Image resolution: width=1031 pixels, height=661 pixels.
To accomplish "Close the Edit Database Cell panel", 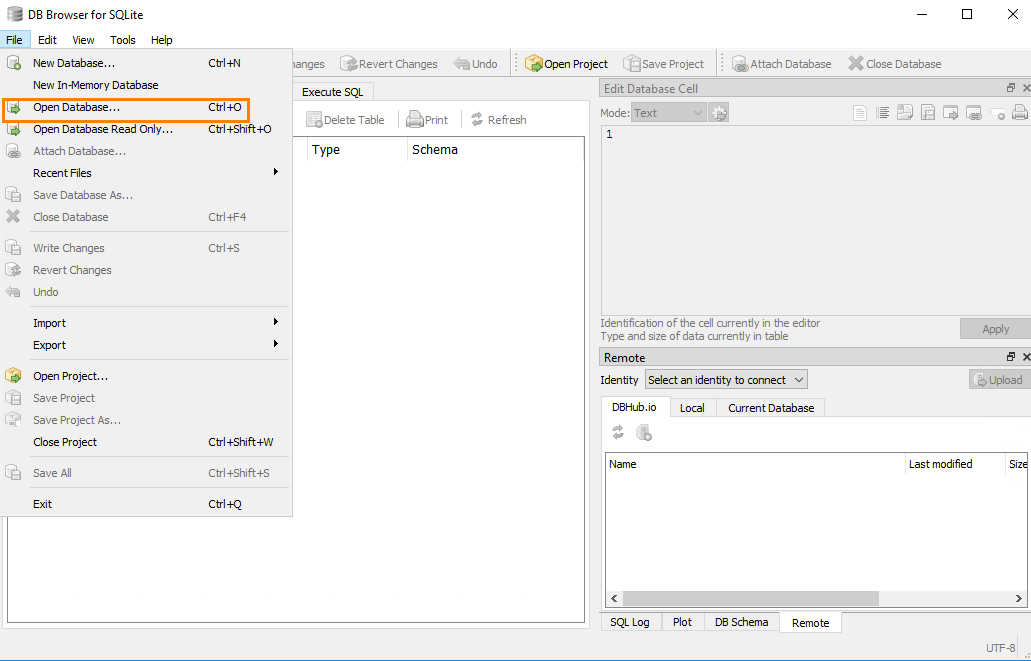I will [x=1026, y=88].
